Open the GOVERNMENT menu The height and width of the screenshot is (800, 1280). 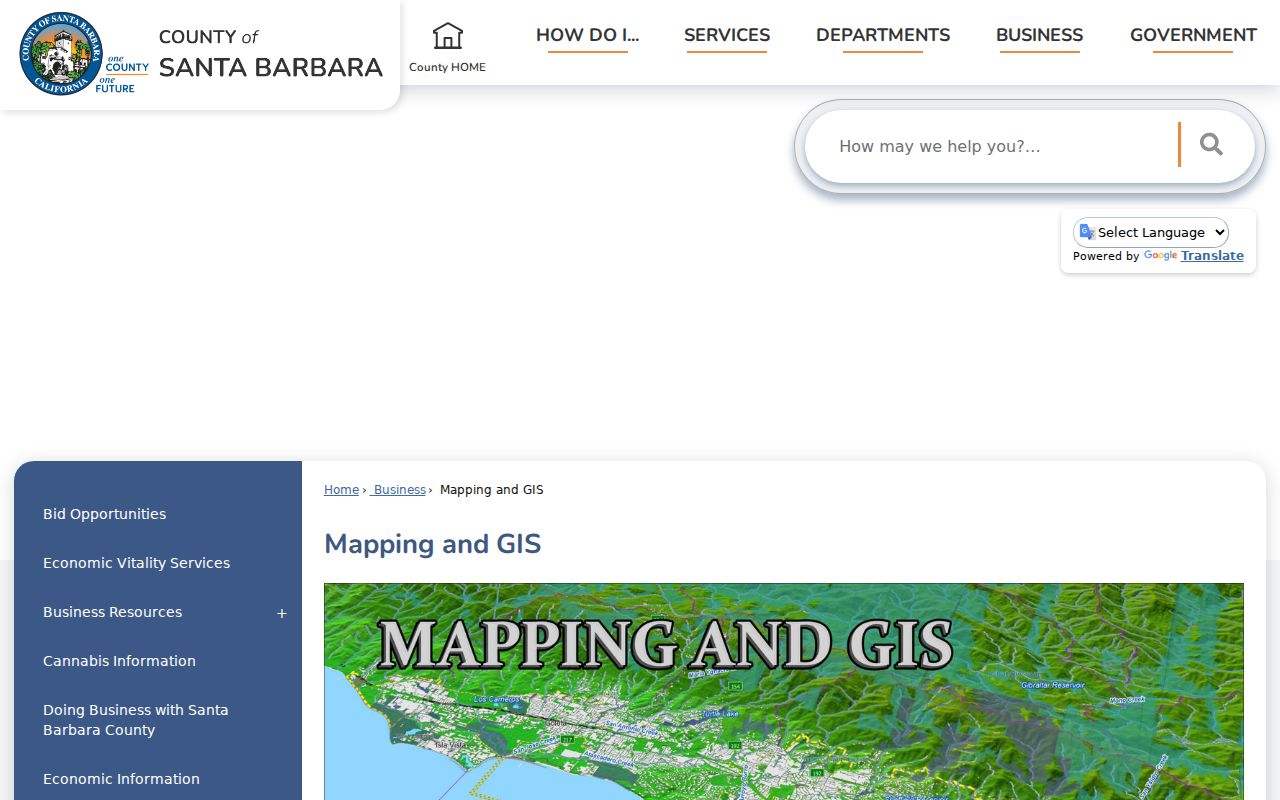coord(1193,35)
